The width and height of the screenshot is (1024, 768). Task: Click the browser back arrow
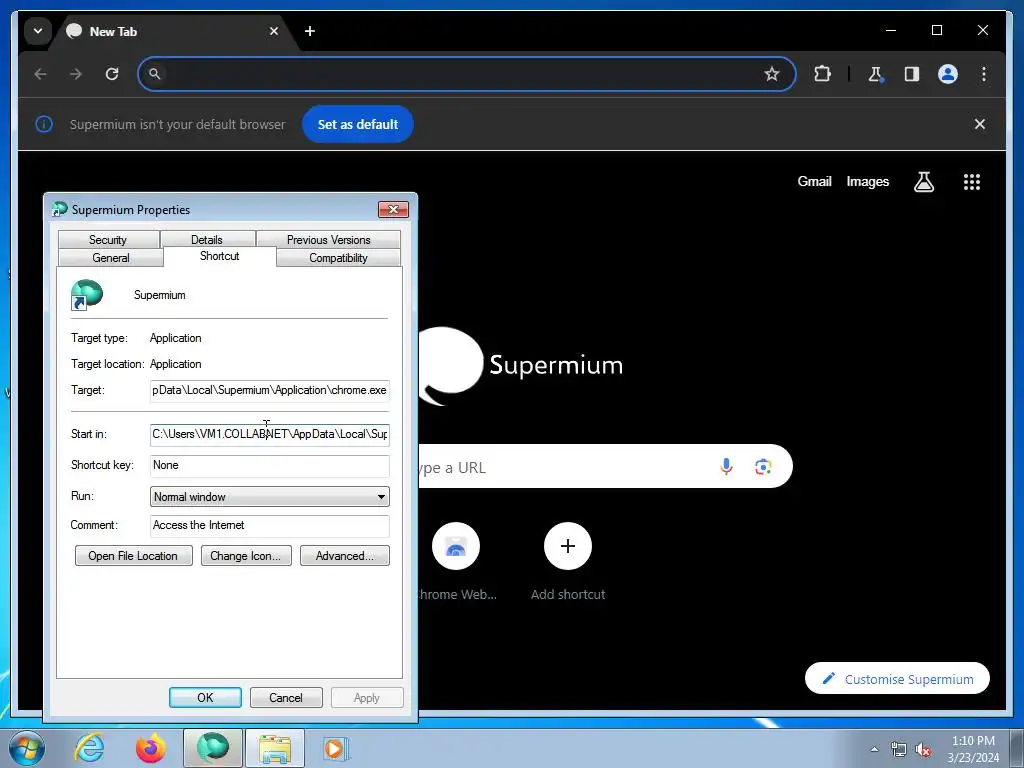pyautogui.click(x=40, y=74)
